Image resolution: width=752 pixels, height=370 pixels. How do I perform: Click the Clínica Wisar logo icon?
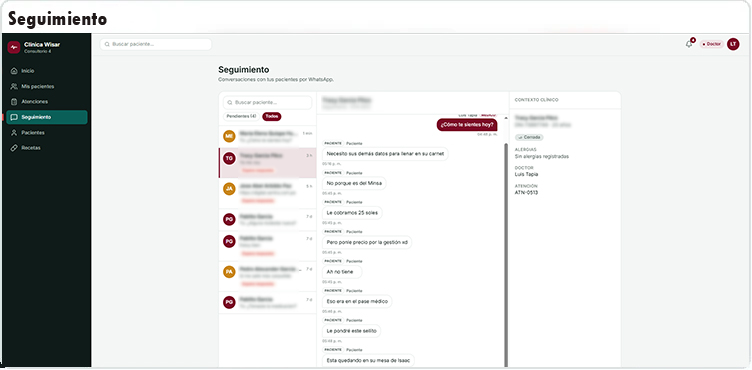[x=13, y=47]
